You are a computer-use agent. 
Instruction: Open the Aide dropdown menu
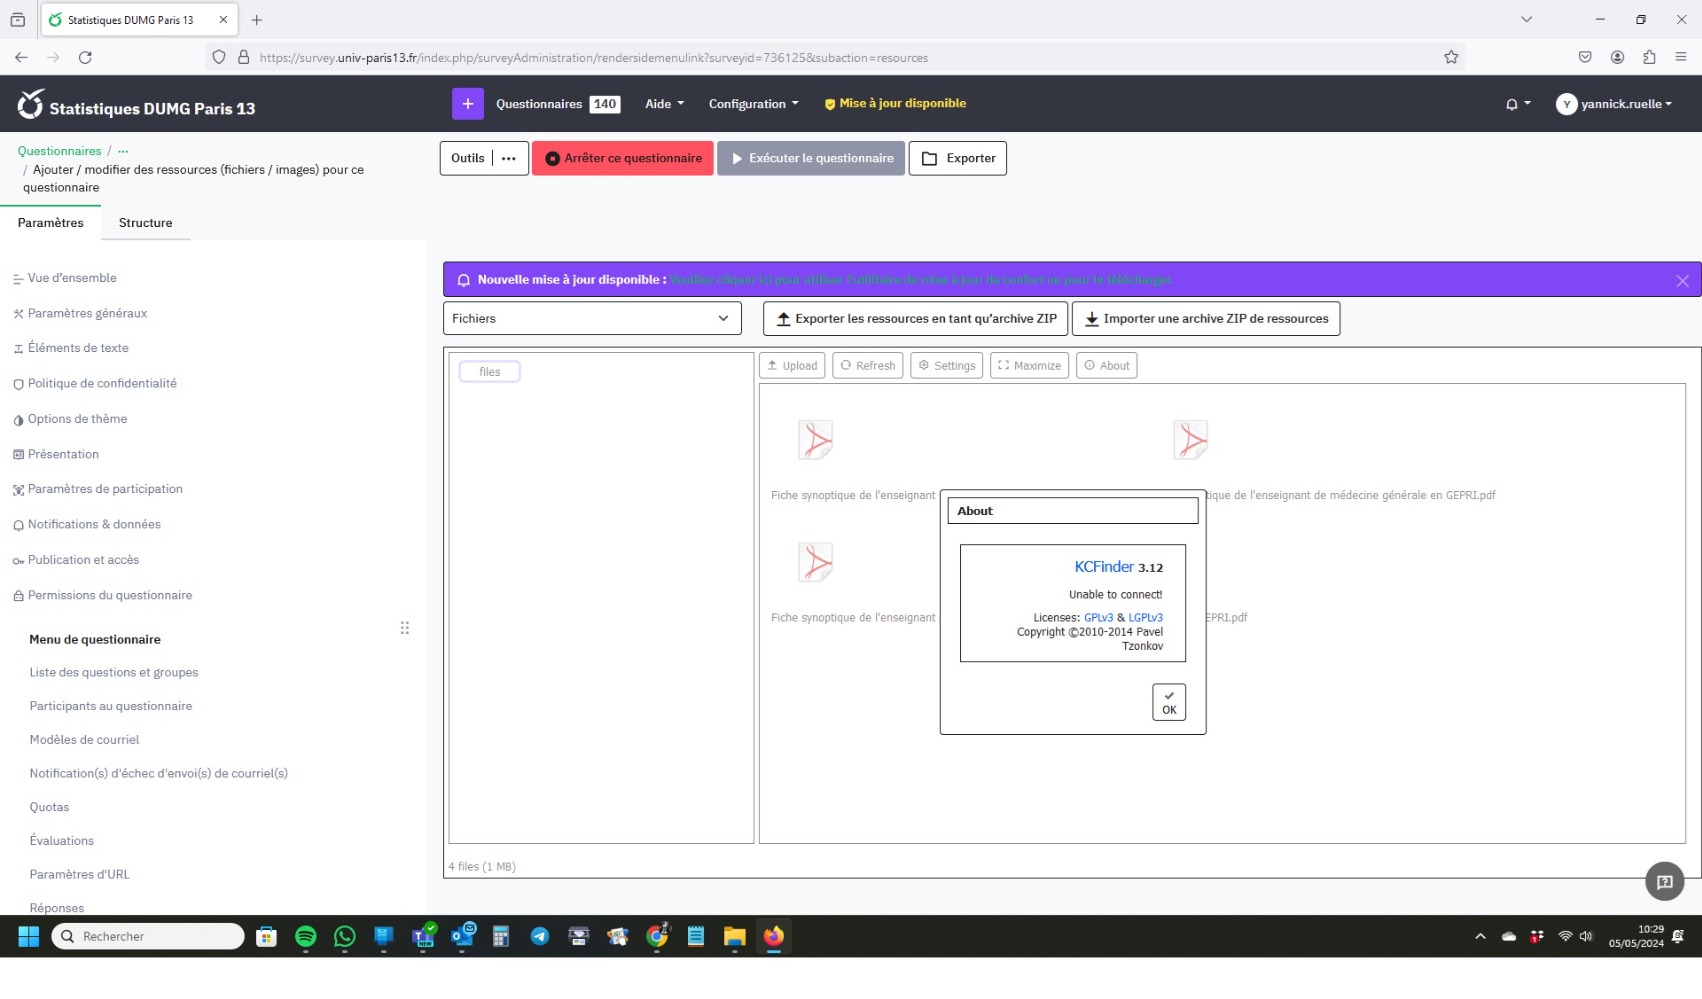(x=664, y=104)
